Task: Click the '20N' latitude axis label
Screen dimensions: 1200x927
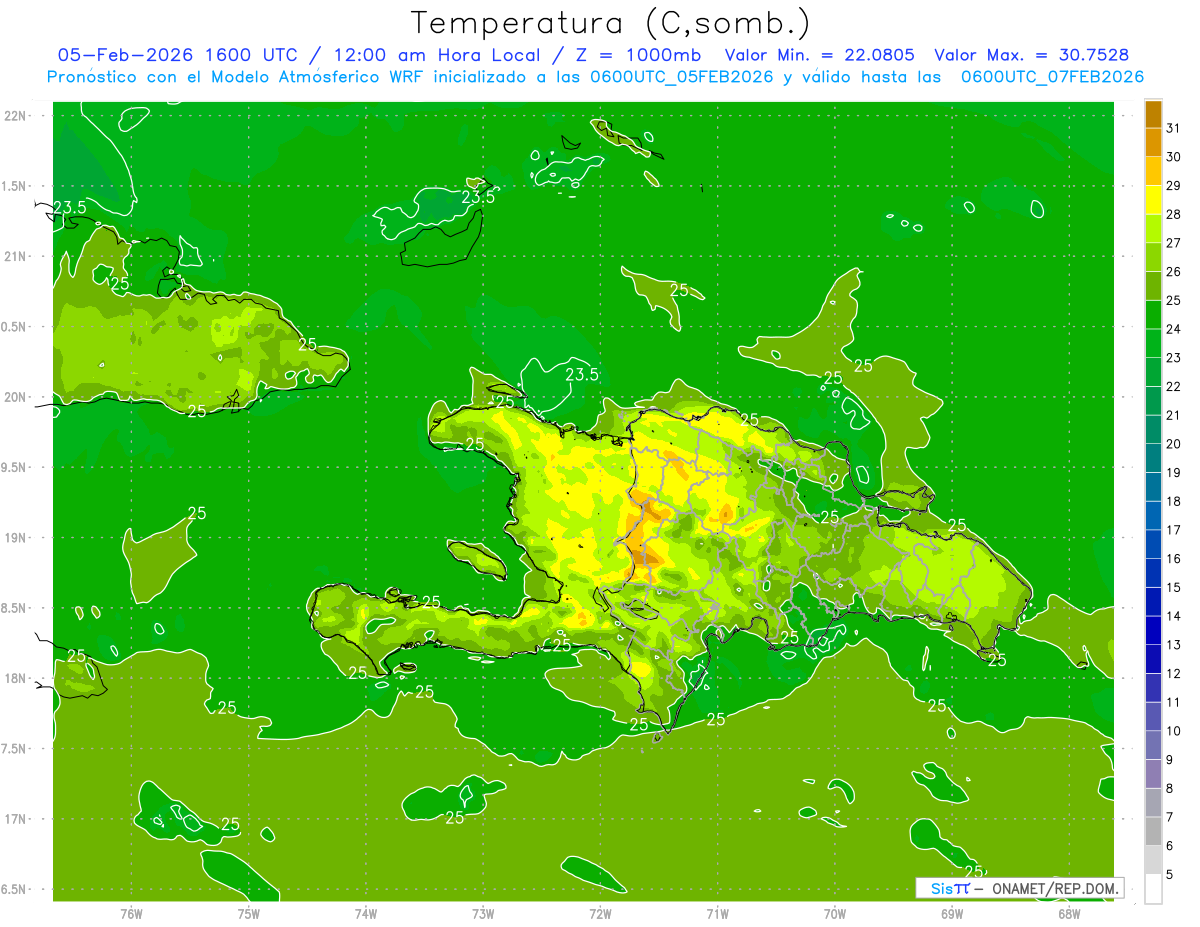Action: pos(17,397)
